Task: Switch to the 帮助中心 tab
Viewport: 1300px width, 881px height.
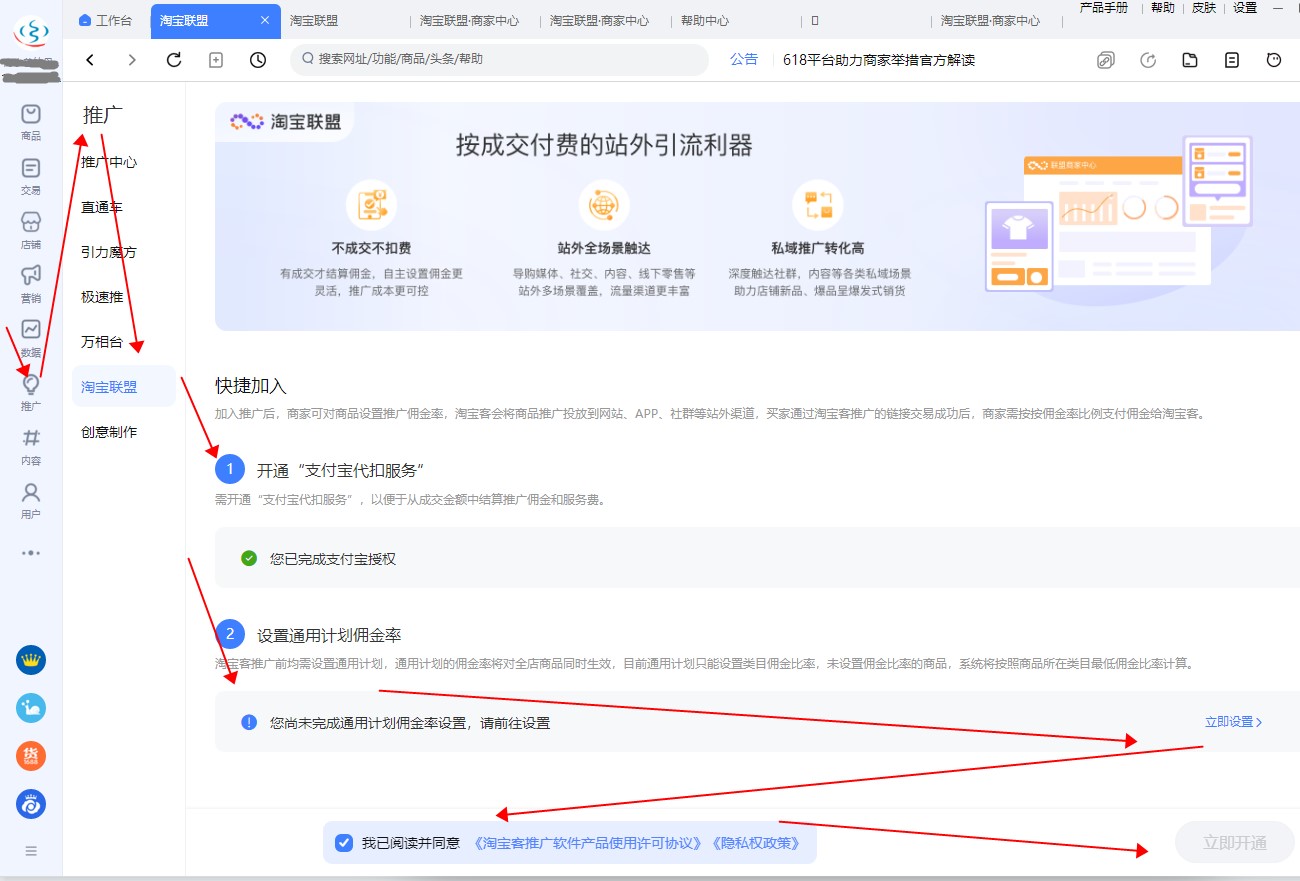Action: pos(705,20)
